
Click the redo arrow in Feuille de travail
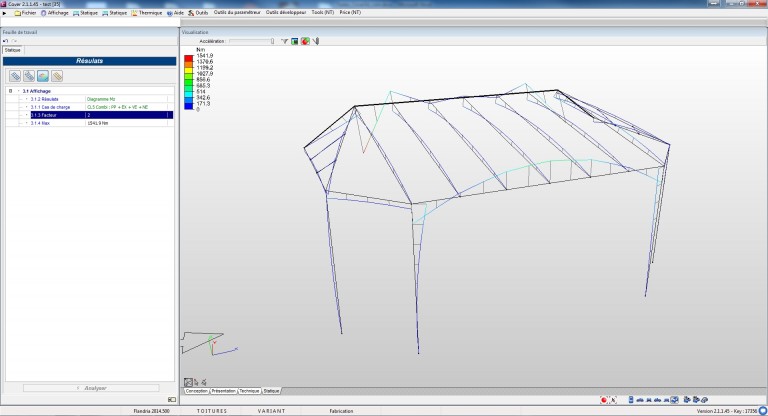pos(14,41)
